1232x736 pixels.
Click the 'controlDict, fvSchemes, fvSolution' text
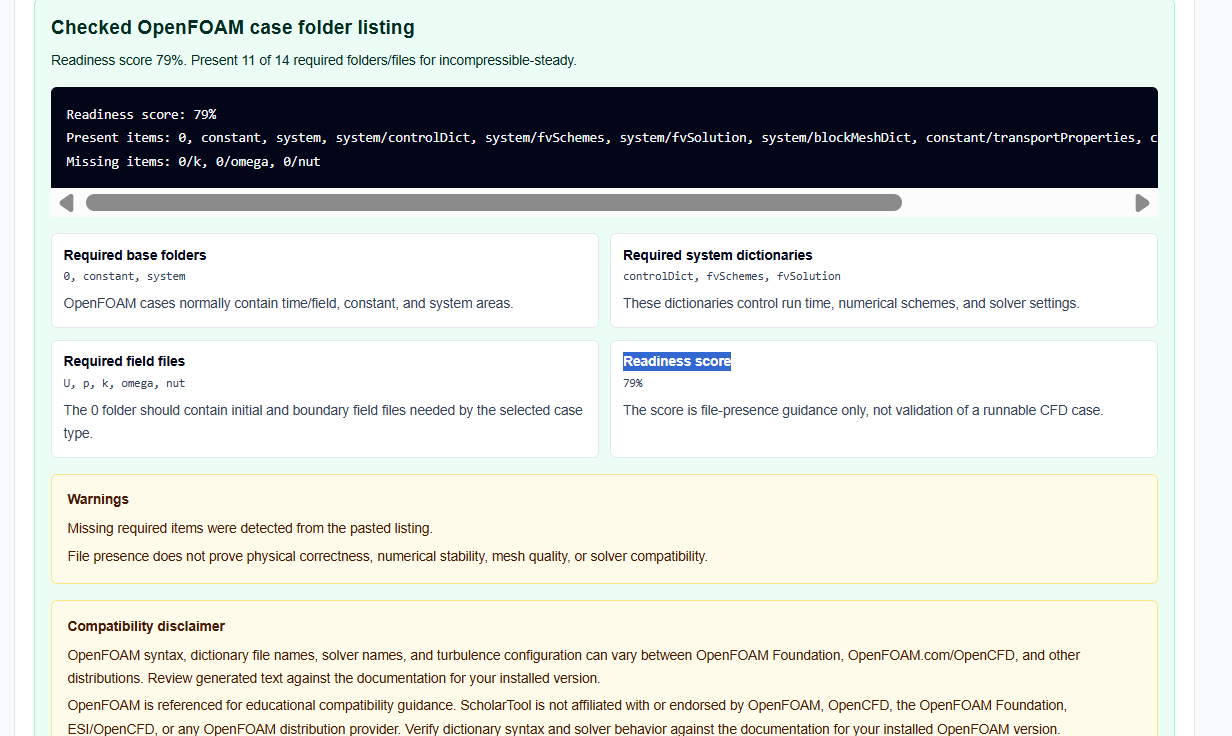click(732, 276)
